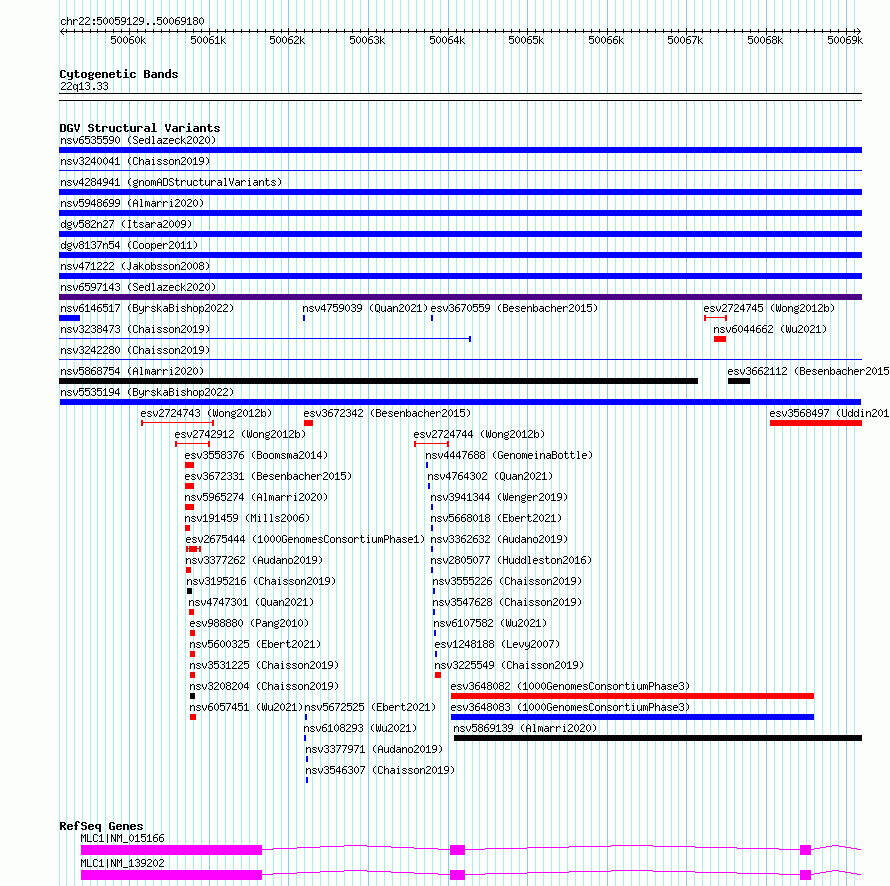
Task: Select nsv471222 (Jakobsson2008) variant label
Action: tap(135, 266)
